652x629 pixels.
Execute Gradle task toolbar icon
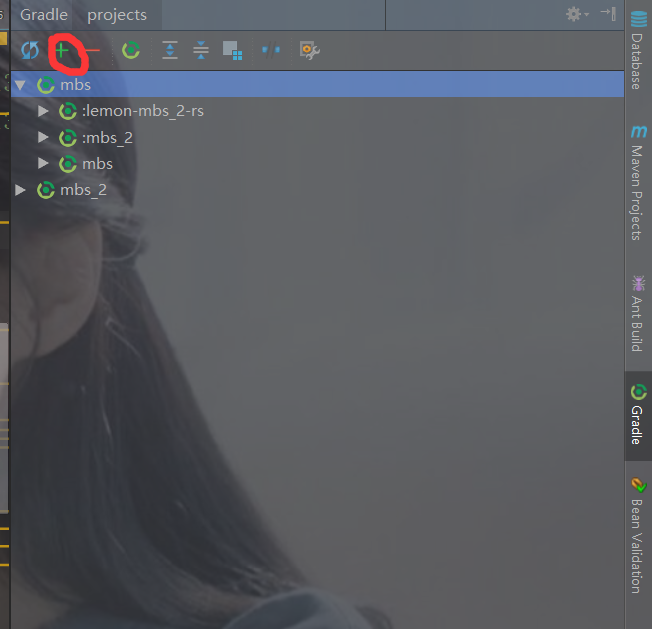tap(131, 50)
